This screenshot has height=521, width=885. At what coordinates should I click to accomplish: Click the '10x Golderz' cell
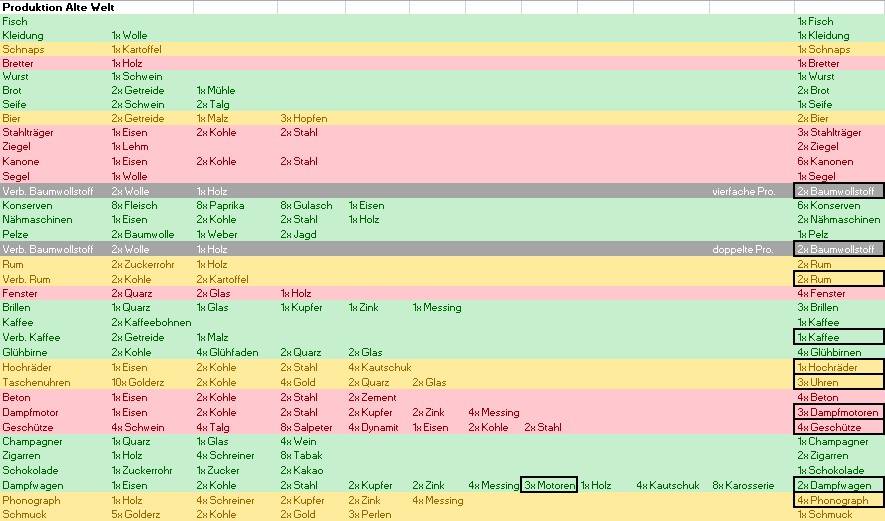click(x=134, y=383)
